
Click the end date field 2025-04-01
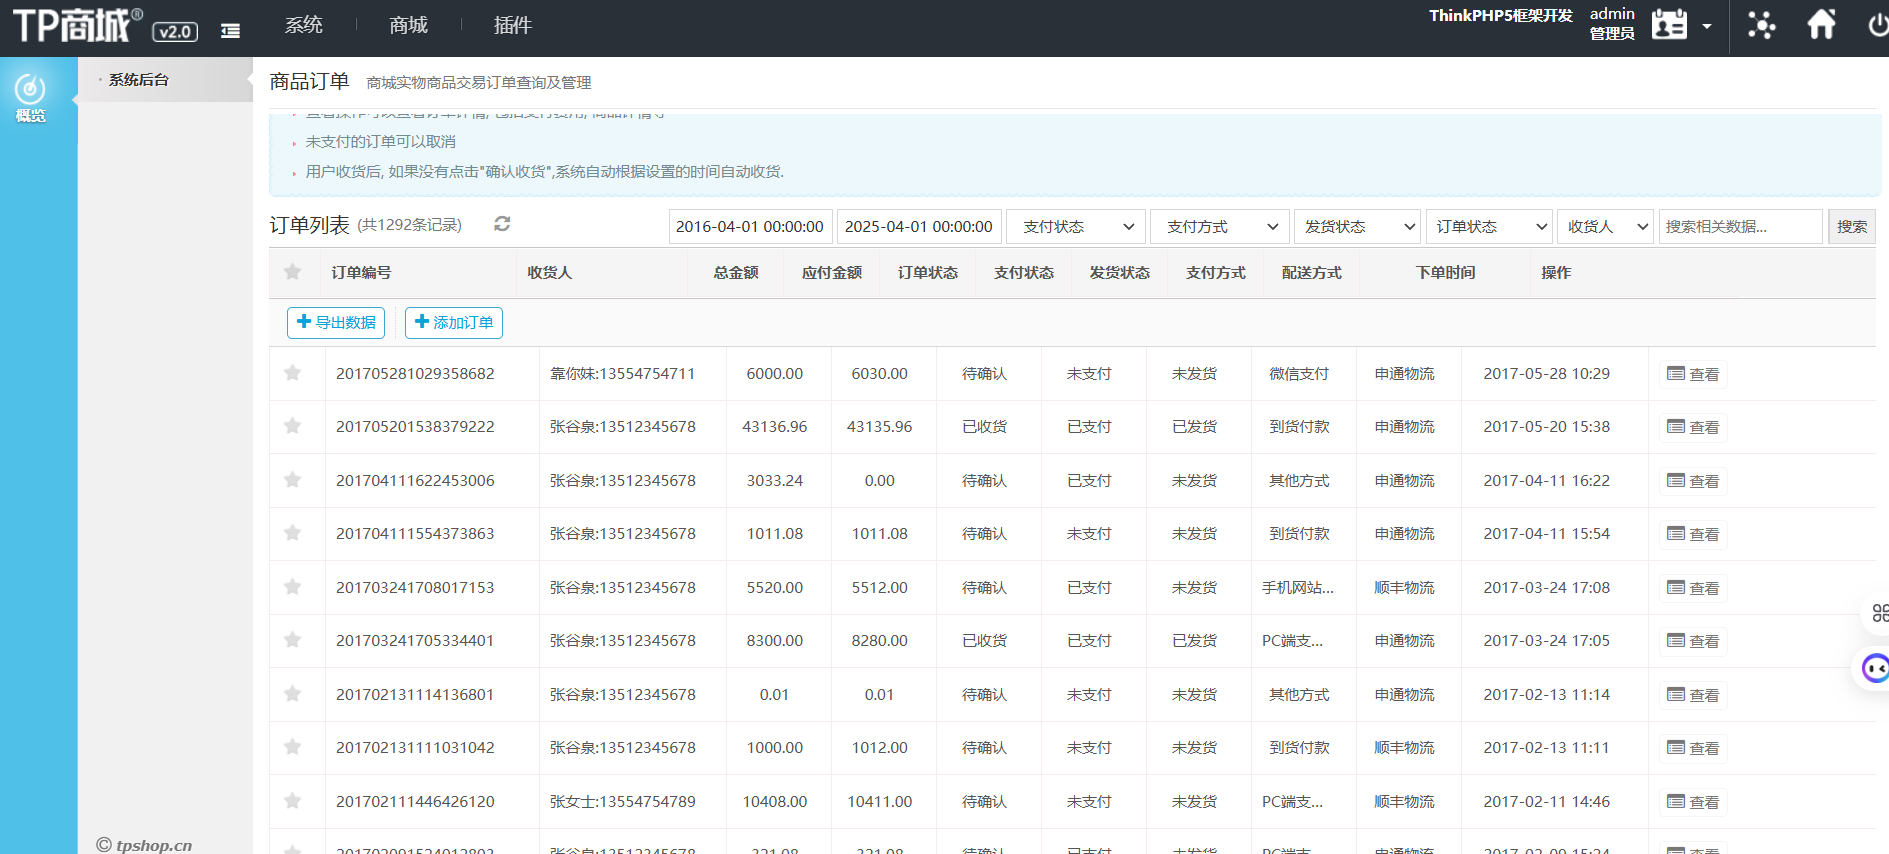(919, 227)
